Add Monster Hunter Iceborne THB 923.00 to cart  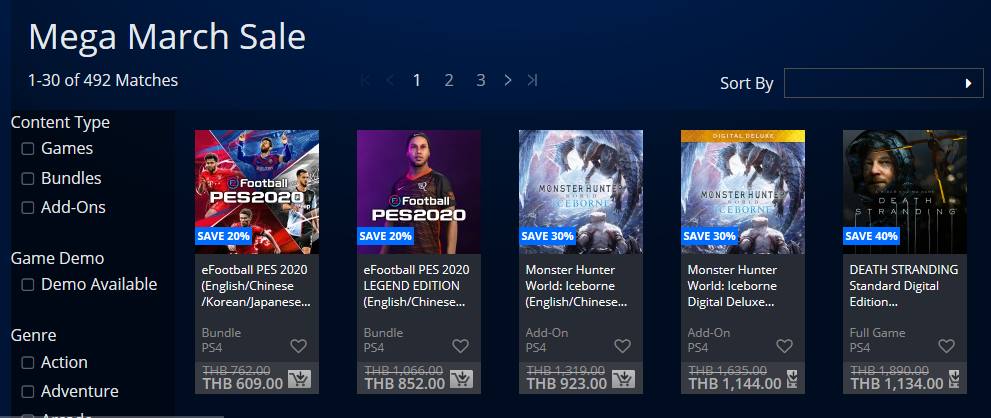pyautogui.click(x=624, y=378)
